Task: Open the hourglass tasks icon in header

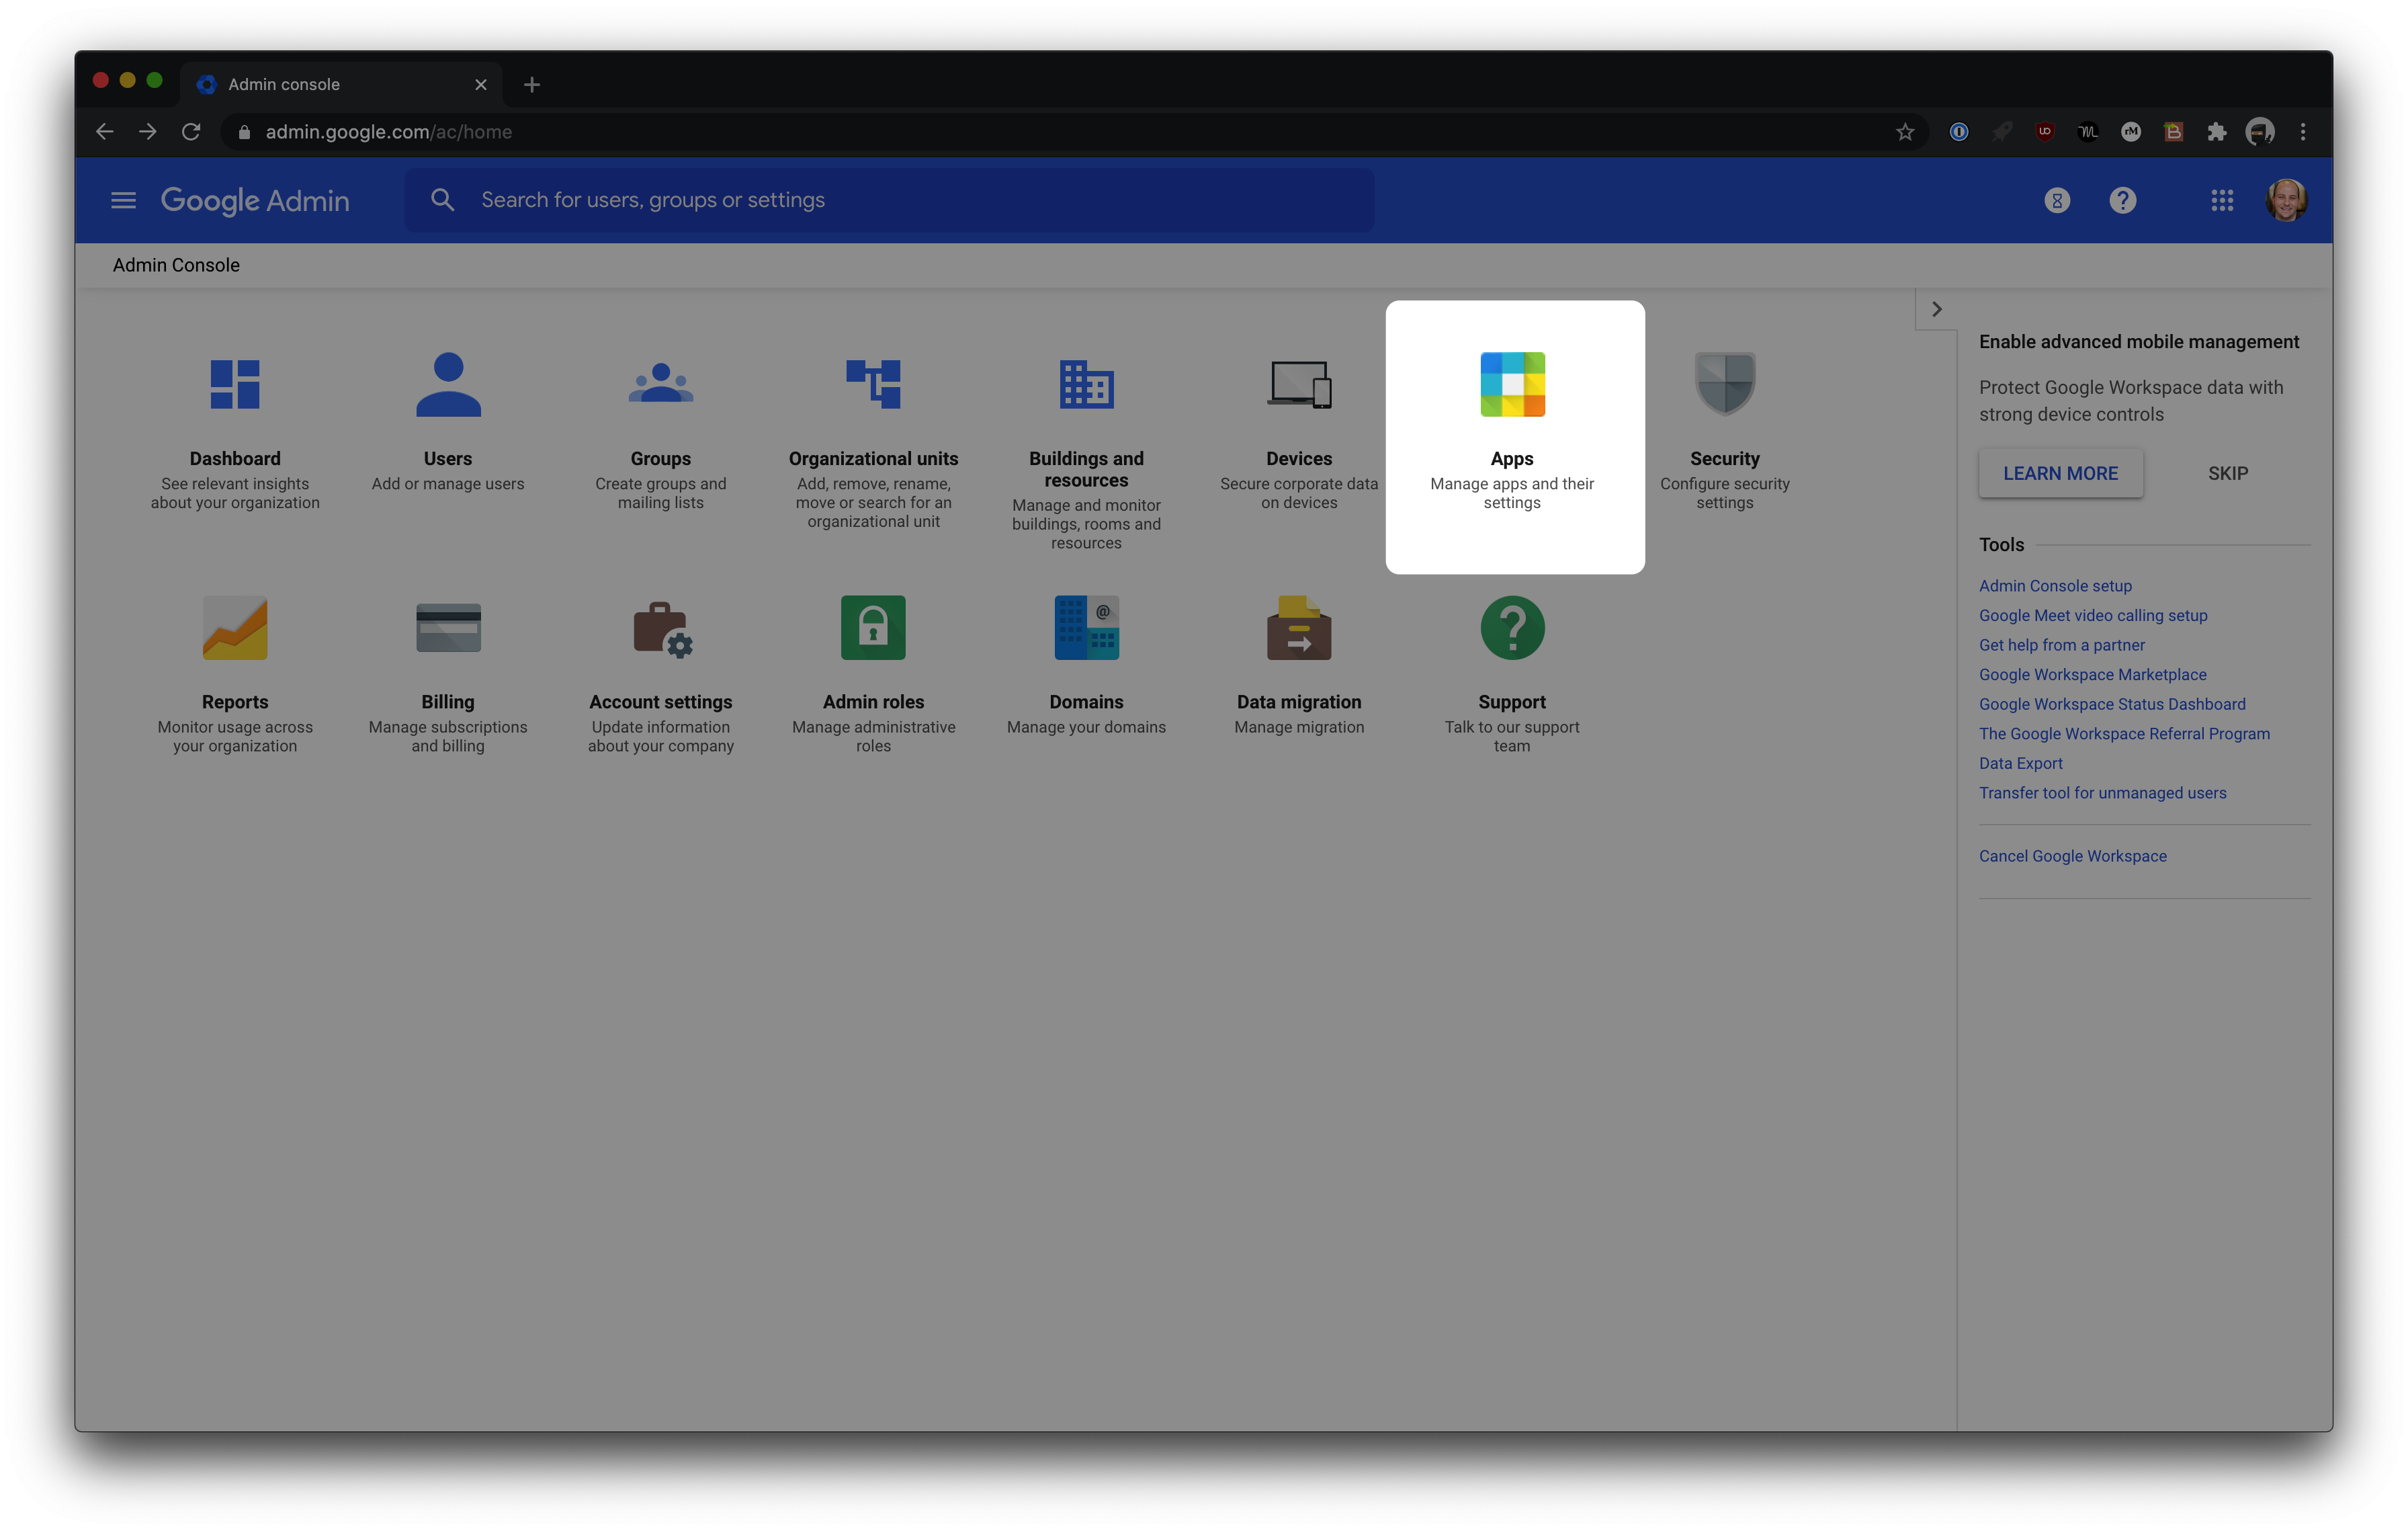Action: 2057,201
